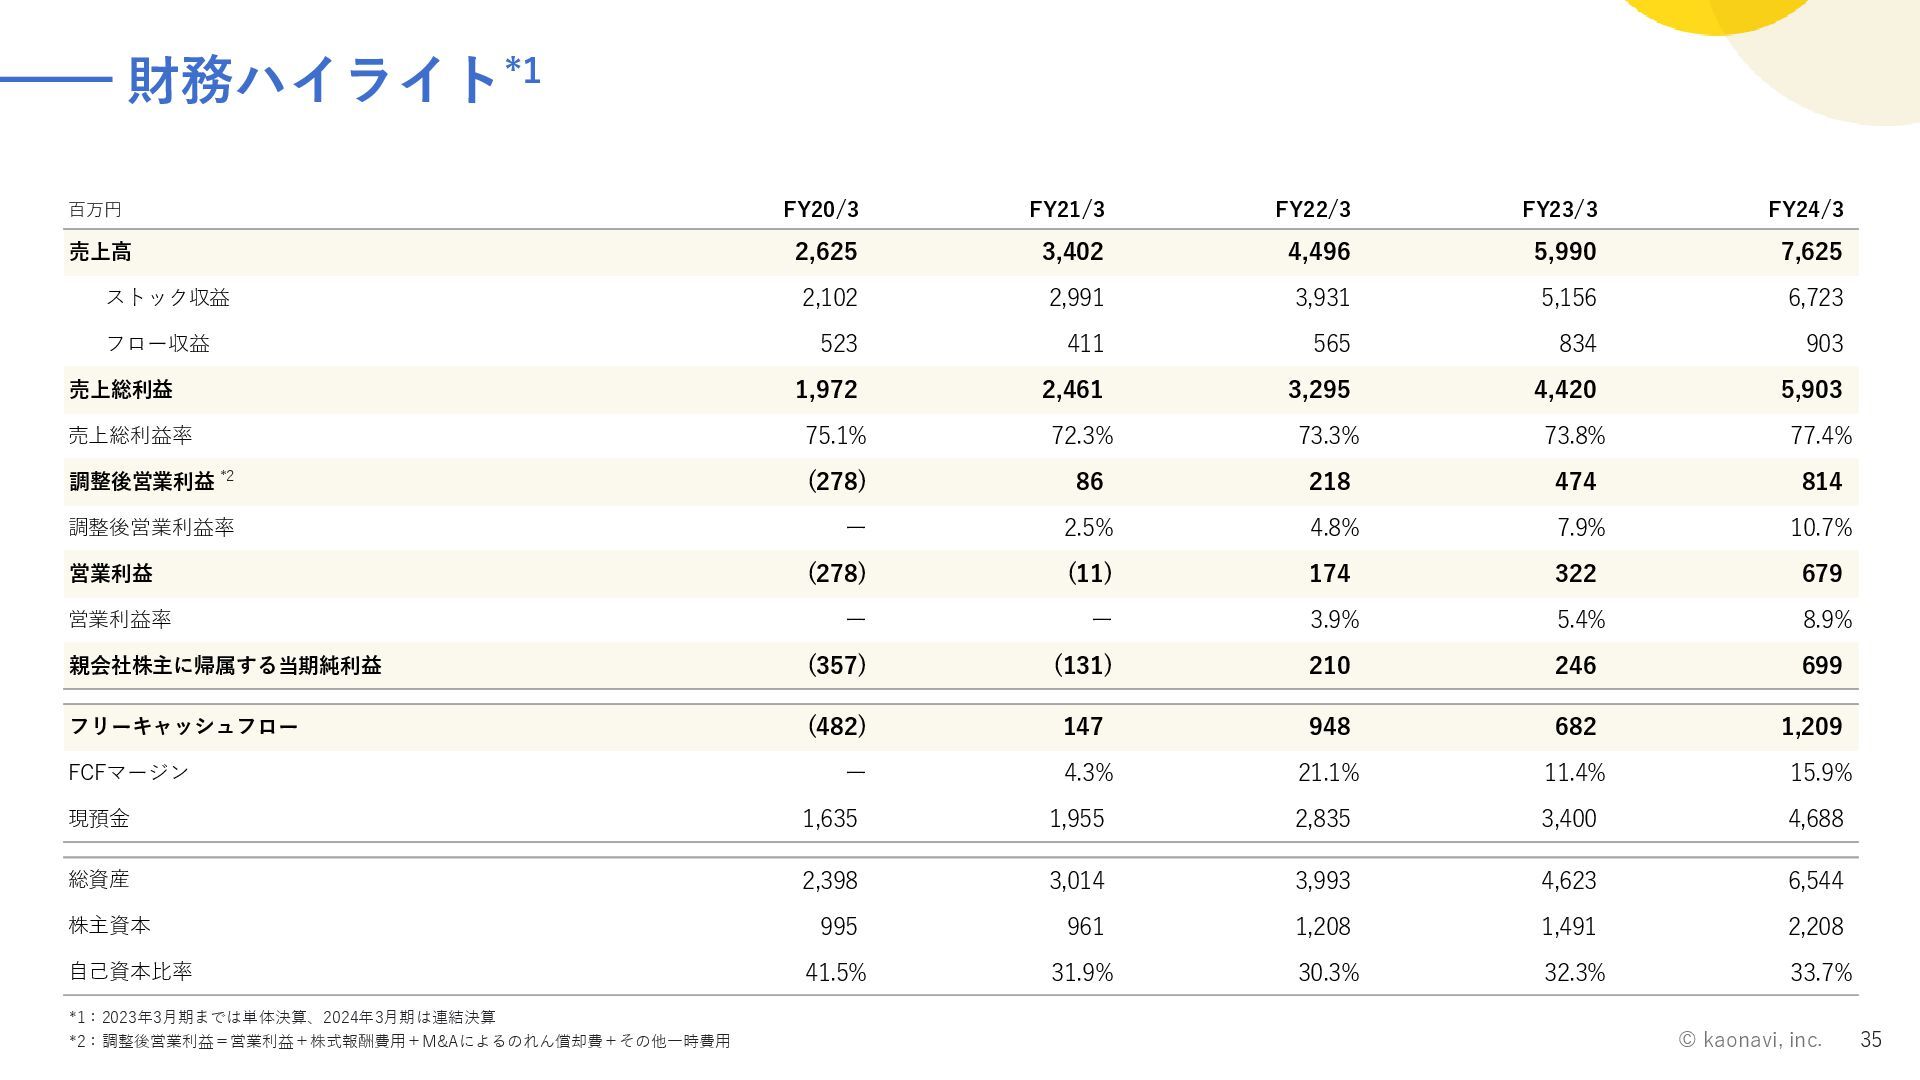Click the 営業利益率 row label
Viewport: 1920px width, 1080px height.
coord(120,620)
